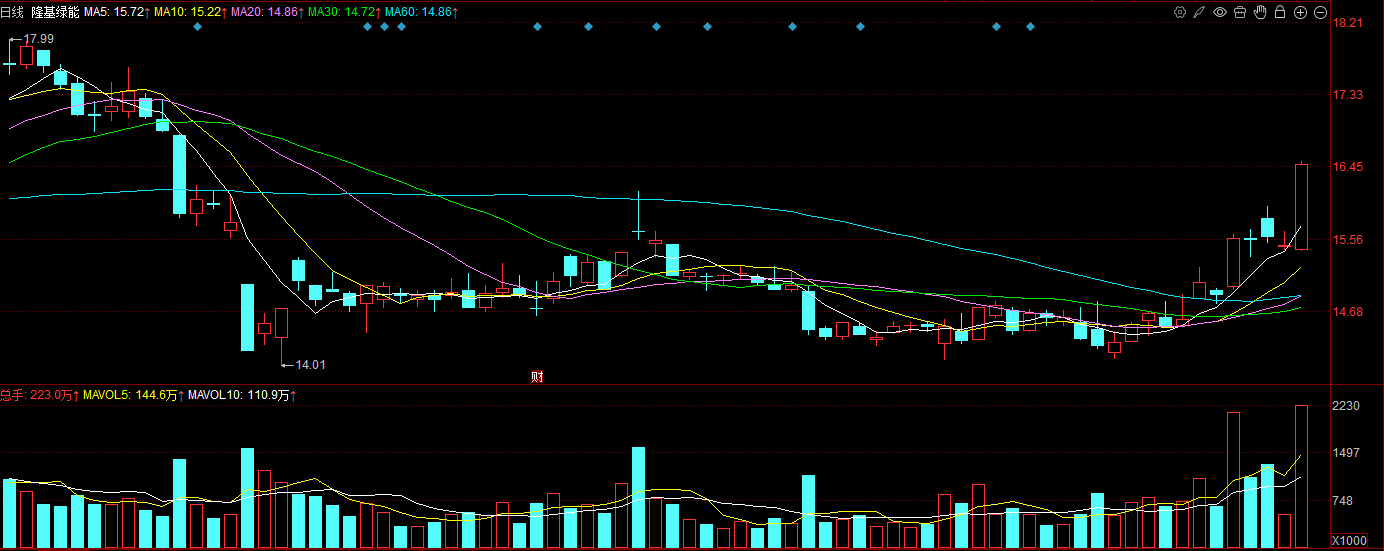Click the 14.68 price axis label

click(x=1348, y=312)
